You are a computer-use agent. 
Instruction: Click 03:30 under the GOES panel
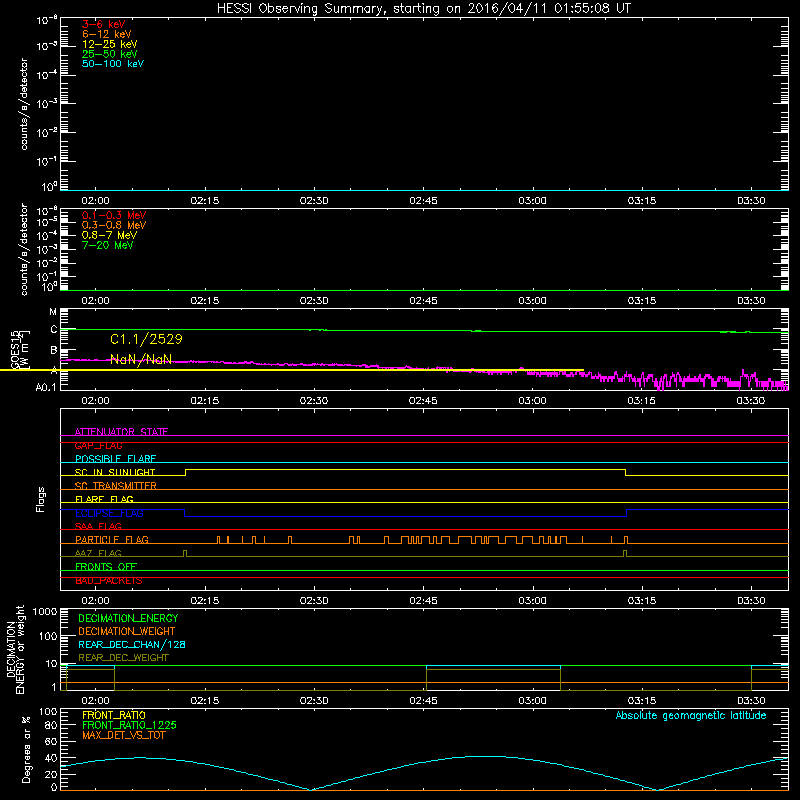point(751,401)
